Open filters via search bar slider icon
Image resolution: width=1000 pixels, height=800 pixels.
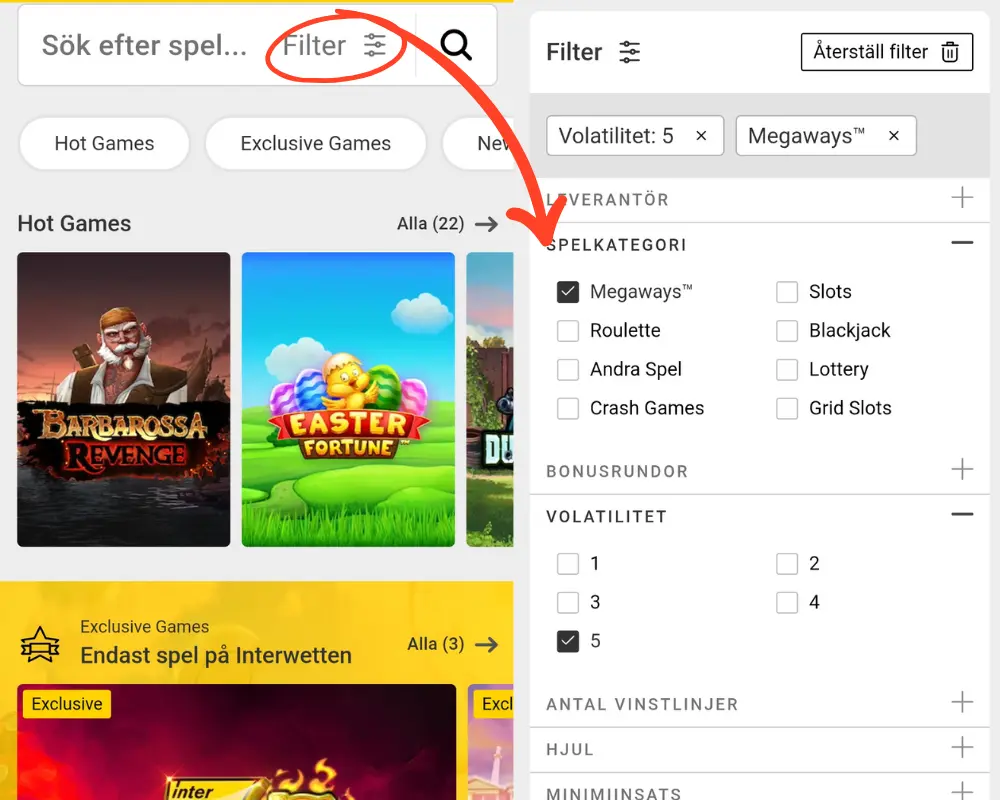tap(375, 45)
